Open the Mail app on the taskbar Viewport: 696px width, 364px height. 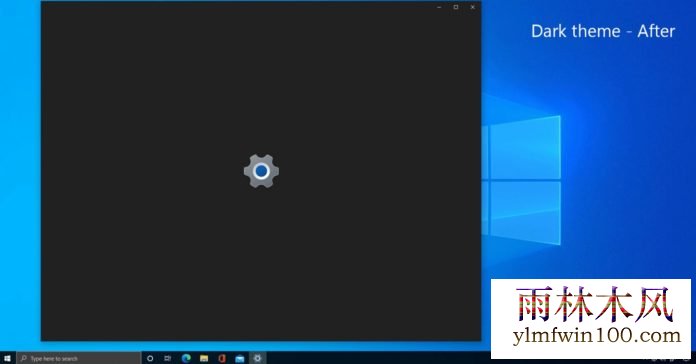[240, 358]
